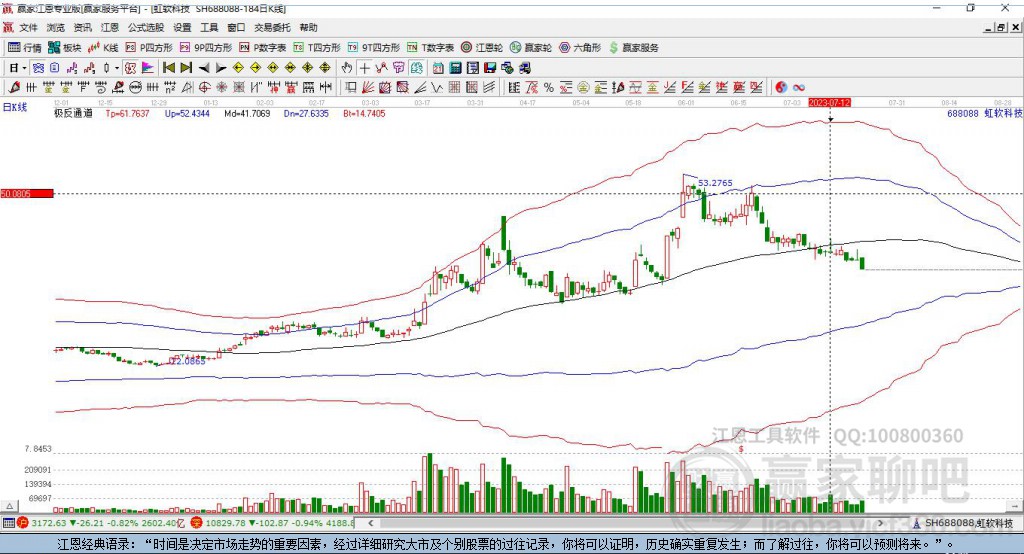Click the blue infinity loop icon
The width and height of the screenshot is (1024, 554).
pos(799,88)
